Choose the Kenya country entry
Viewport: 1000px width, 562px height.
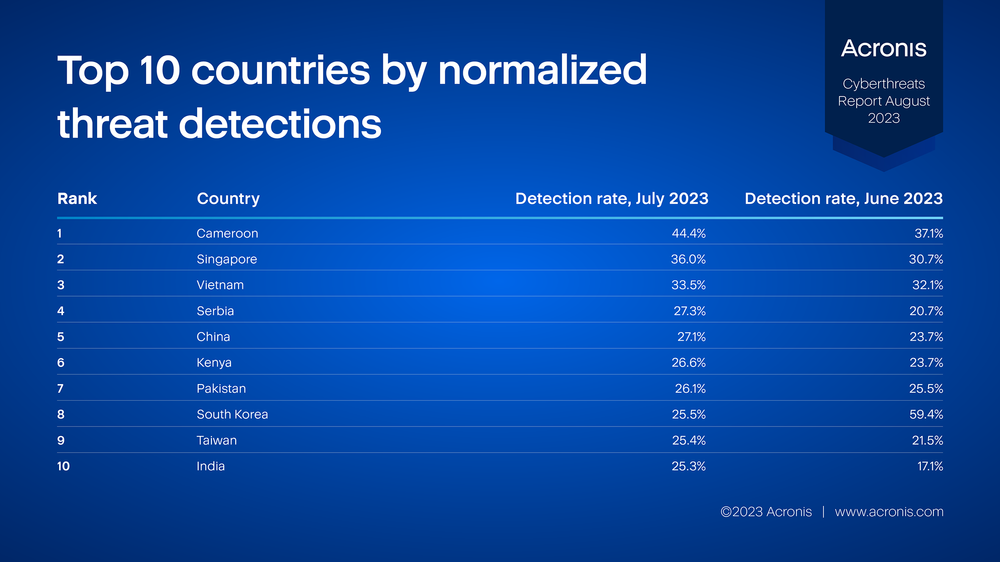tap(214, 362)
